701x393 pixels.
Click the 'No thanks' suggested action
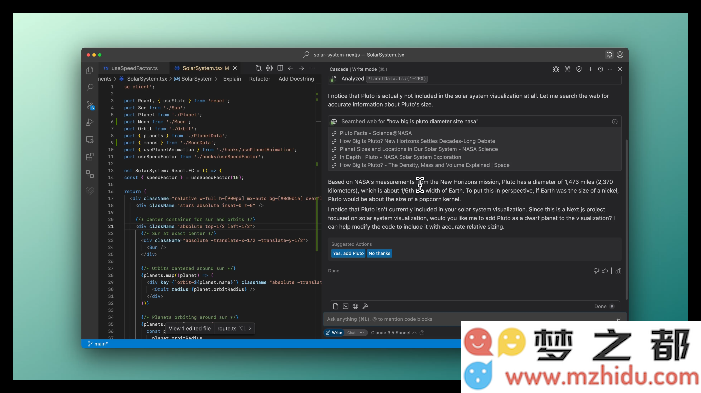pyautogui.click(x=379, y=254)
